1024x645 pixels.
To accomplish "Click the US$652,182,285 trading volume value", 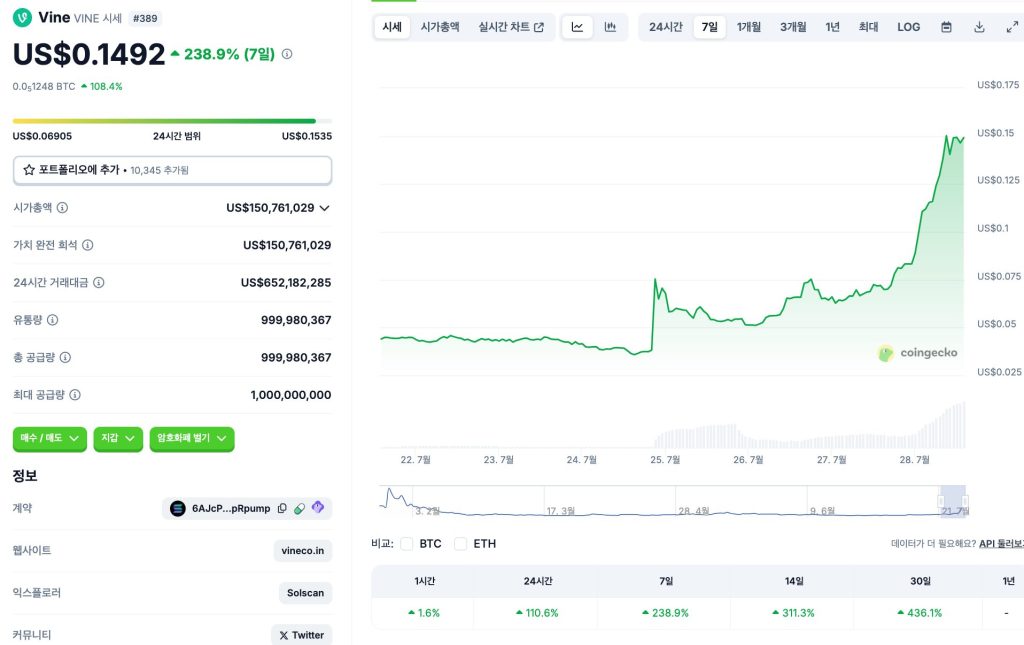I will tap(286, 283).
